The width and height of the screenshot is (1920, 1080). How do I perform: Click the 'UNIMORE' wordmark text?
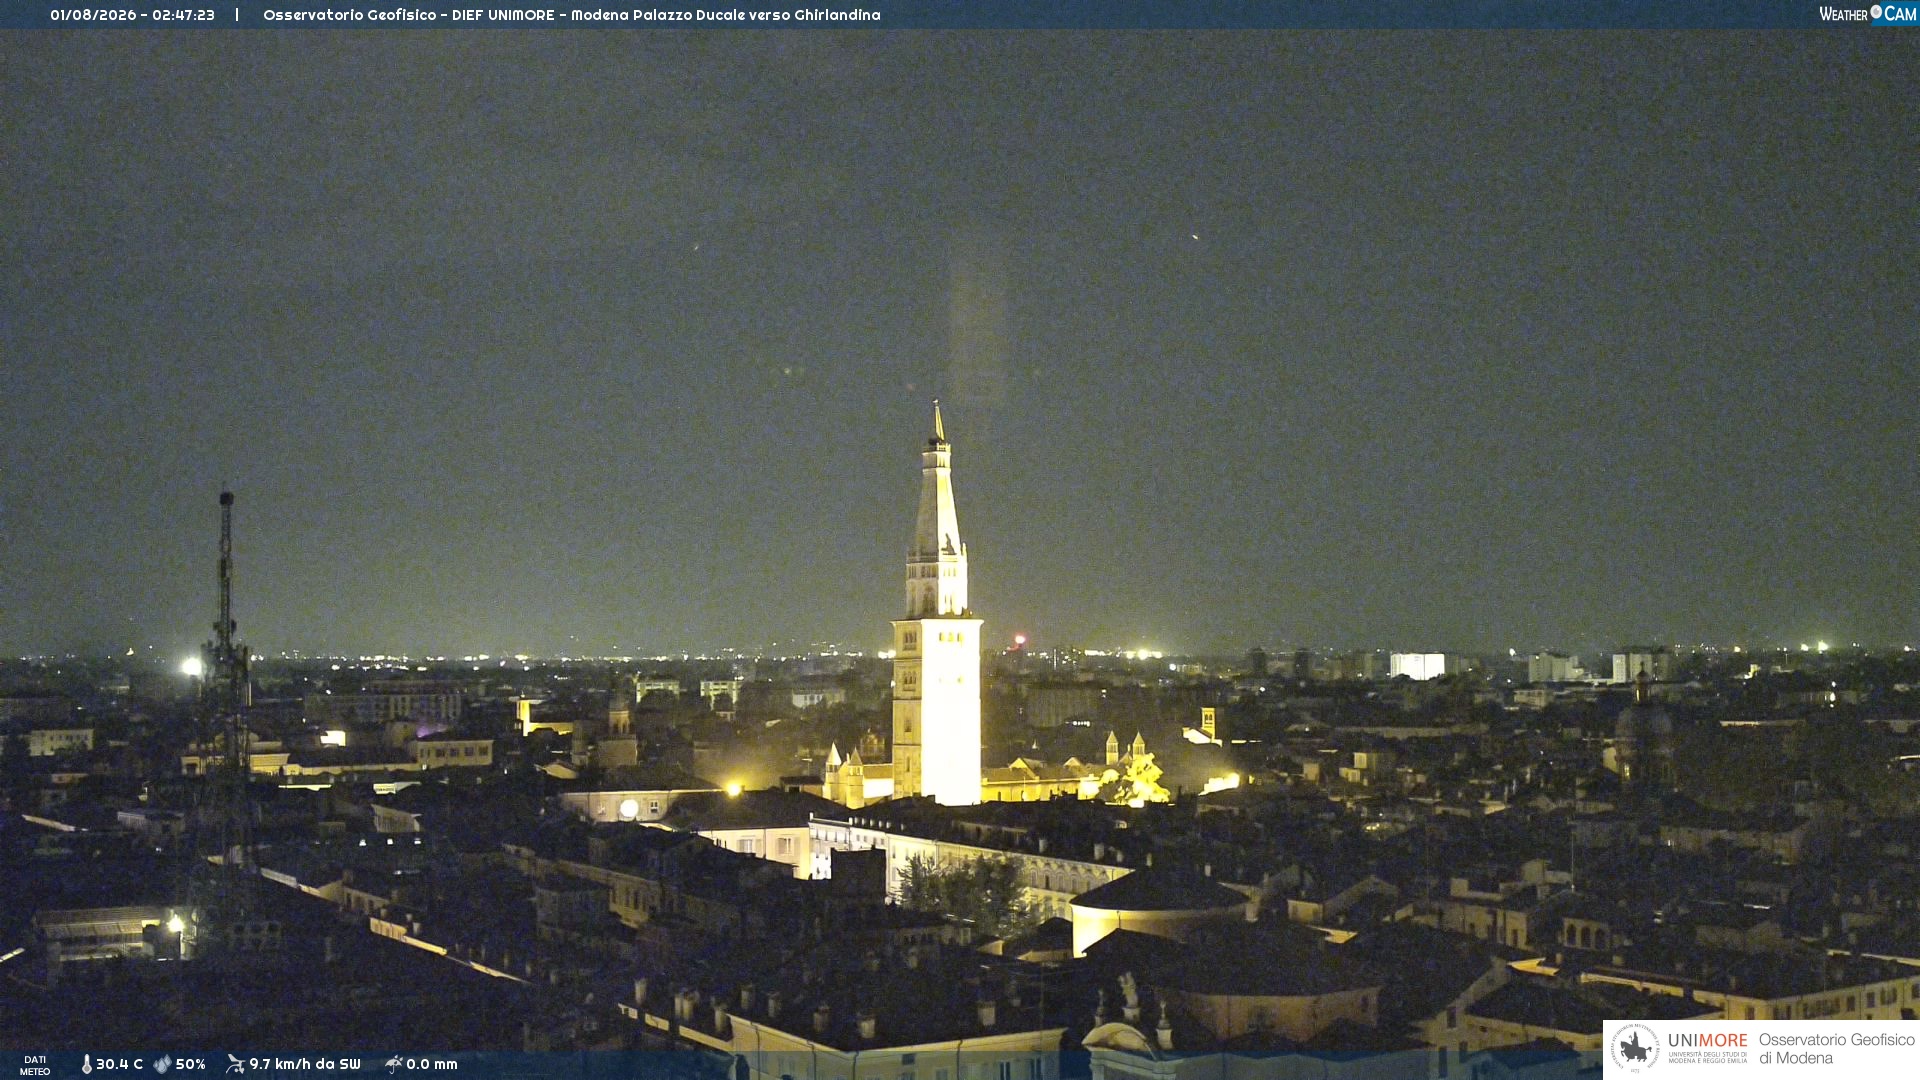[x=1708, y=1040]
